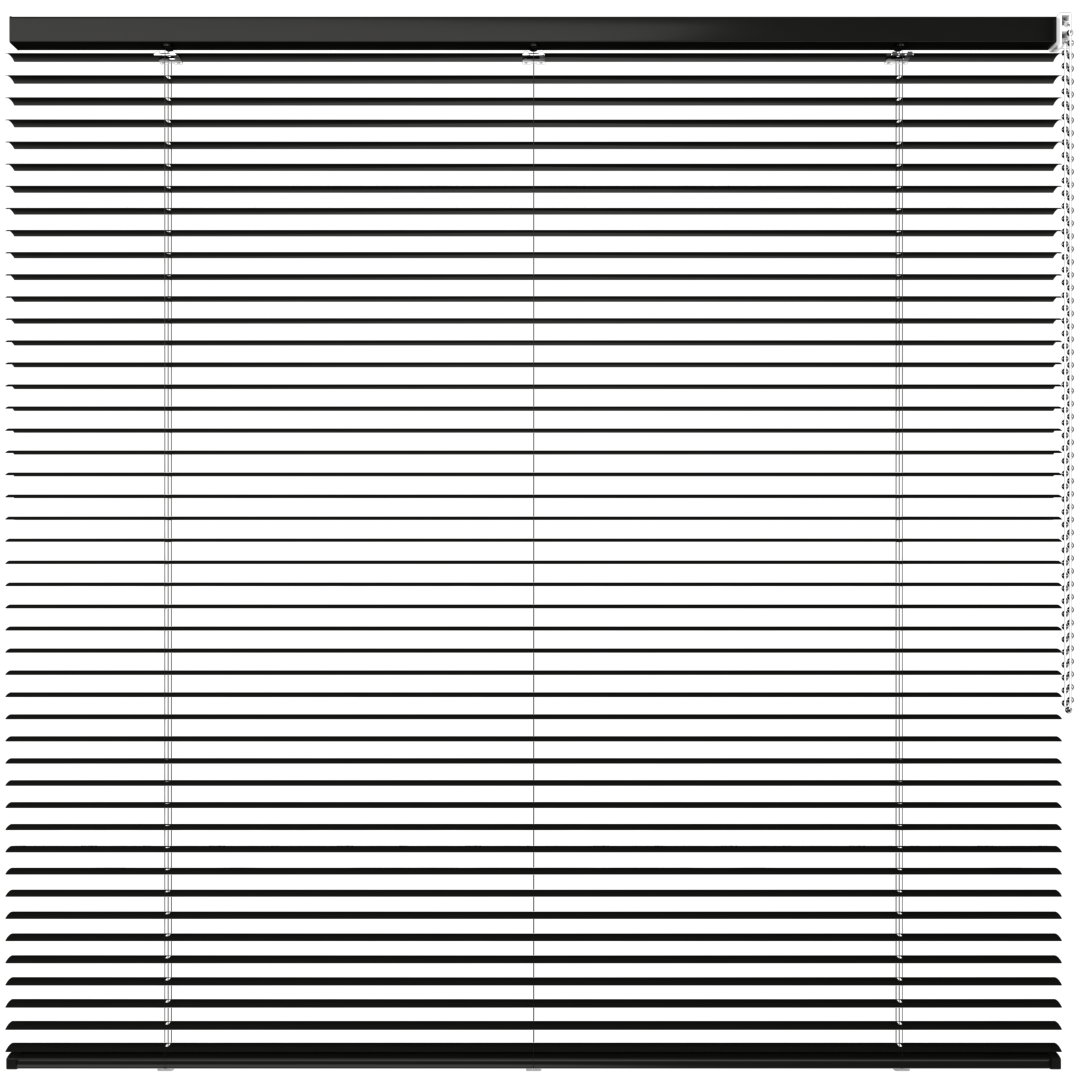Click the black headrail at the top
This screenshot has width=1080, height=1080.
click(x=530, y=30)
